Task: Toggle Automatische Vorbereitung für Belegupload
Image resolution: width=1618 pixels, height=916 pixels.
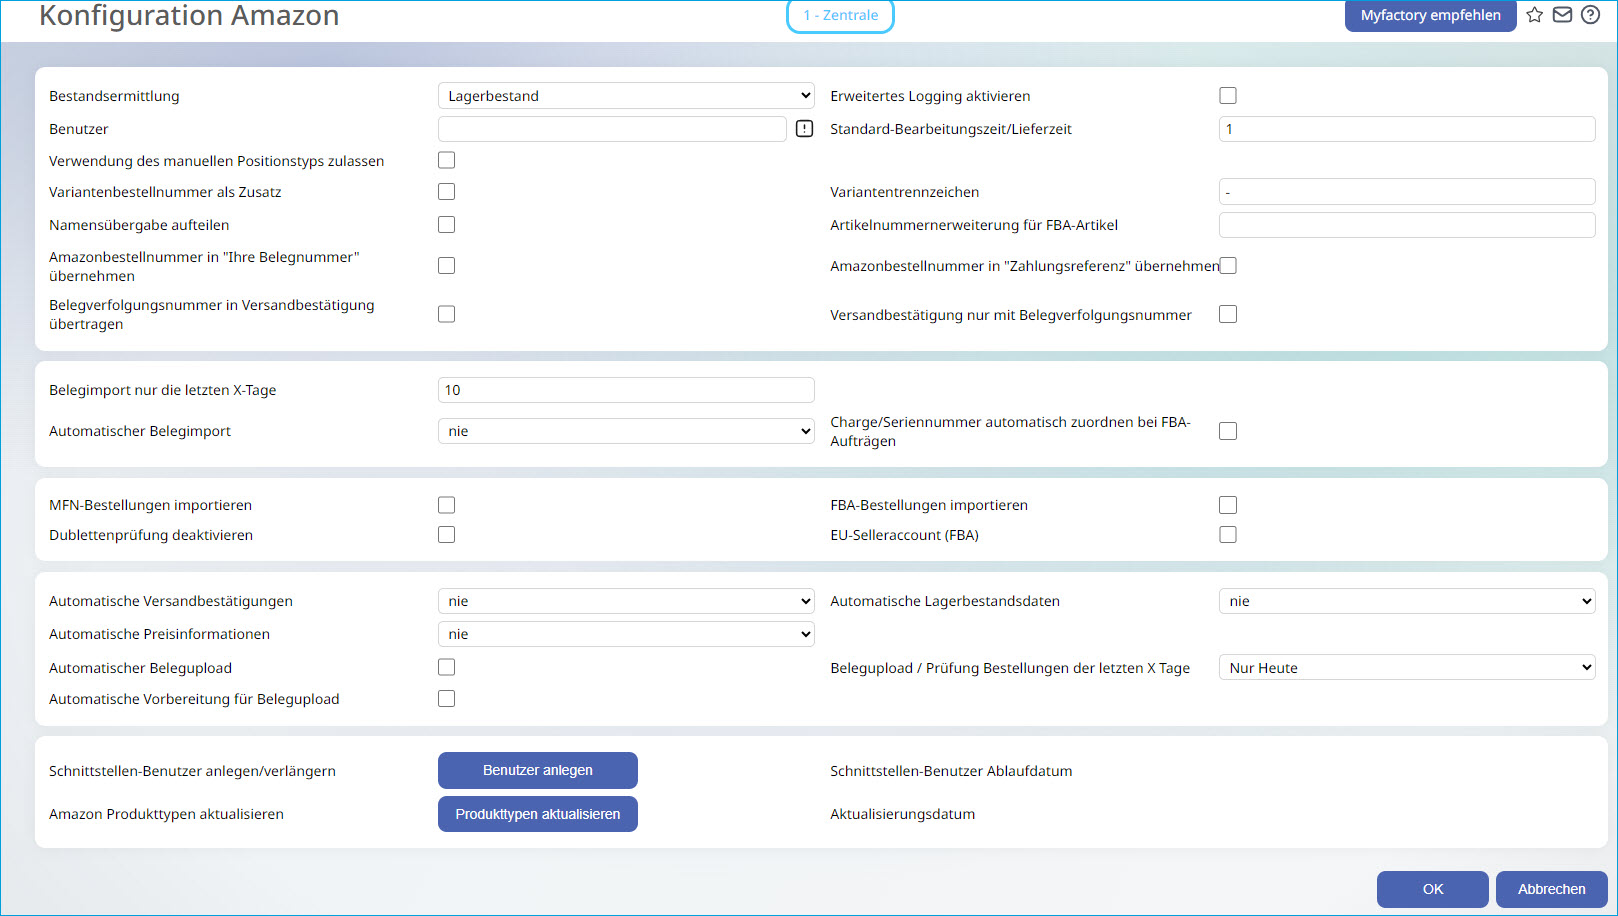Action: coord(447,699)
